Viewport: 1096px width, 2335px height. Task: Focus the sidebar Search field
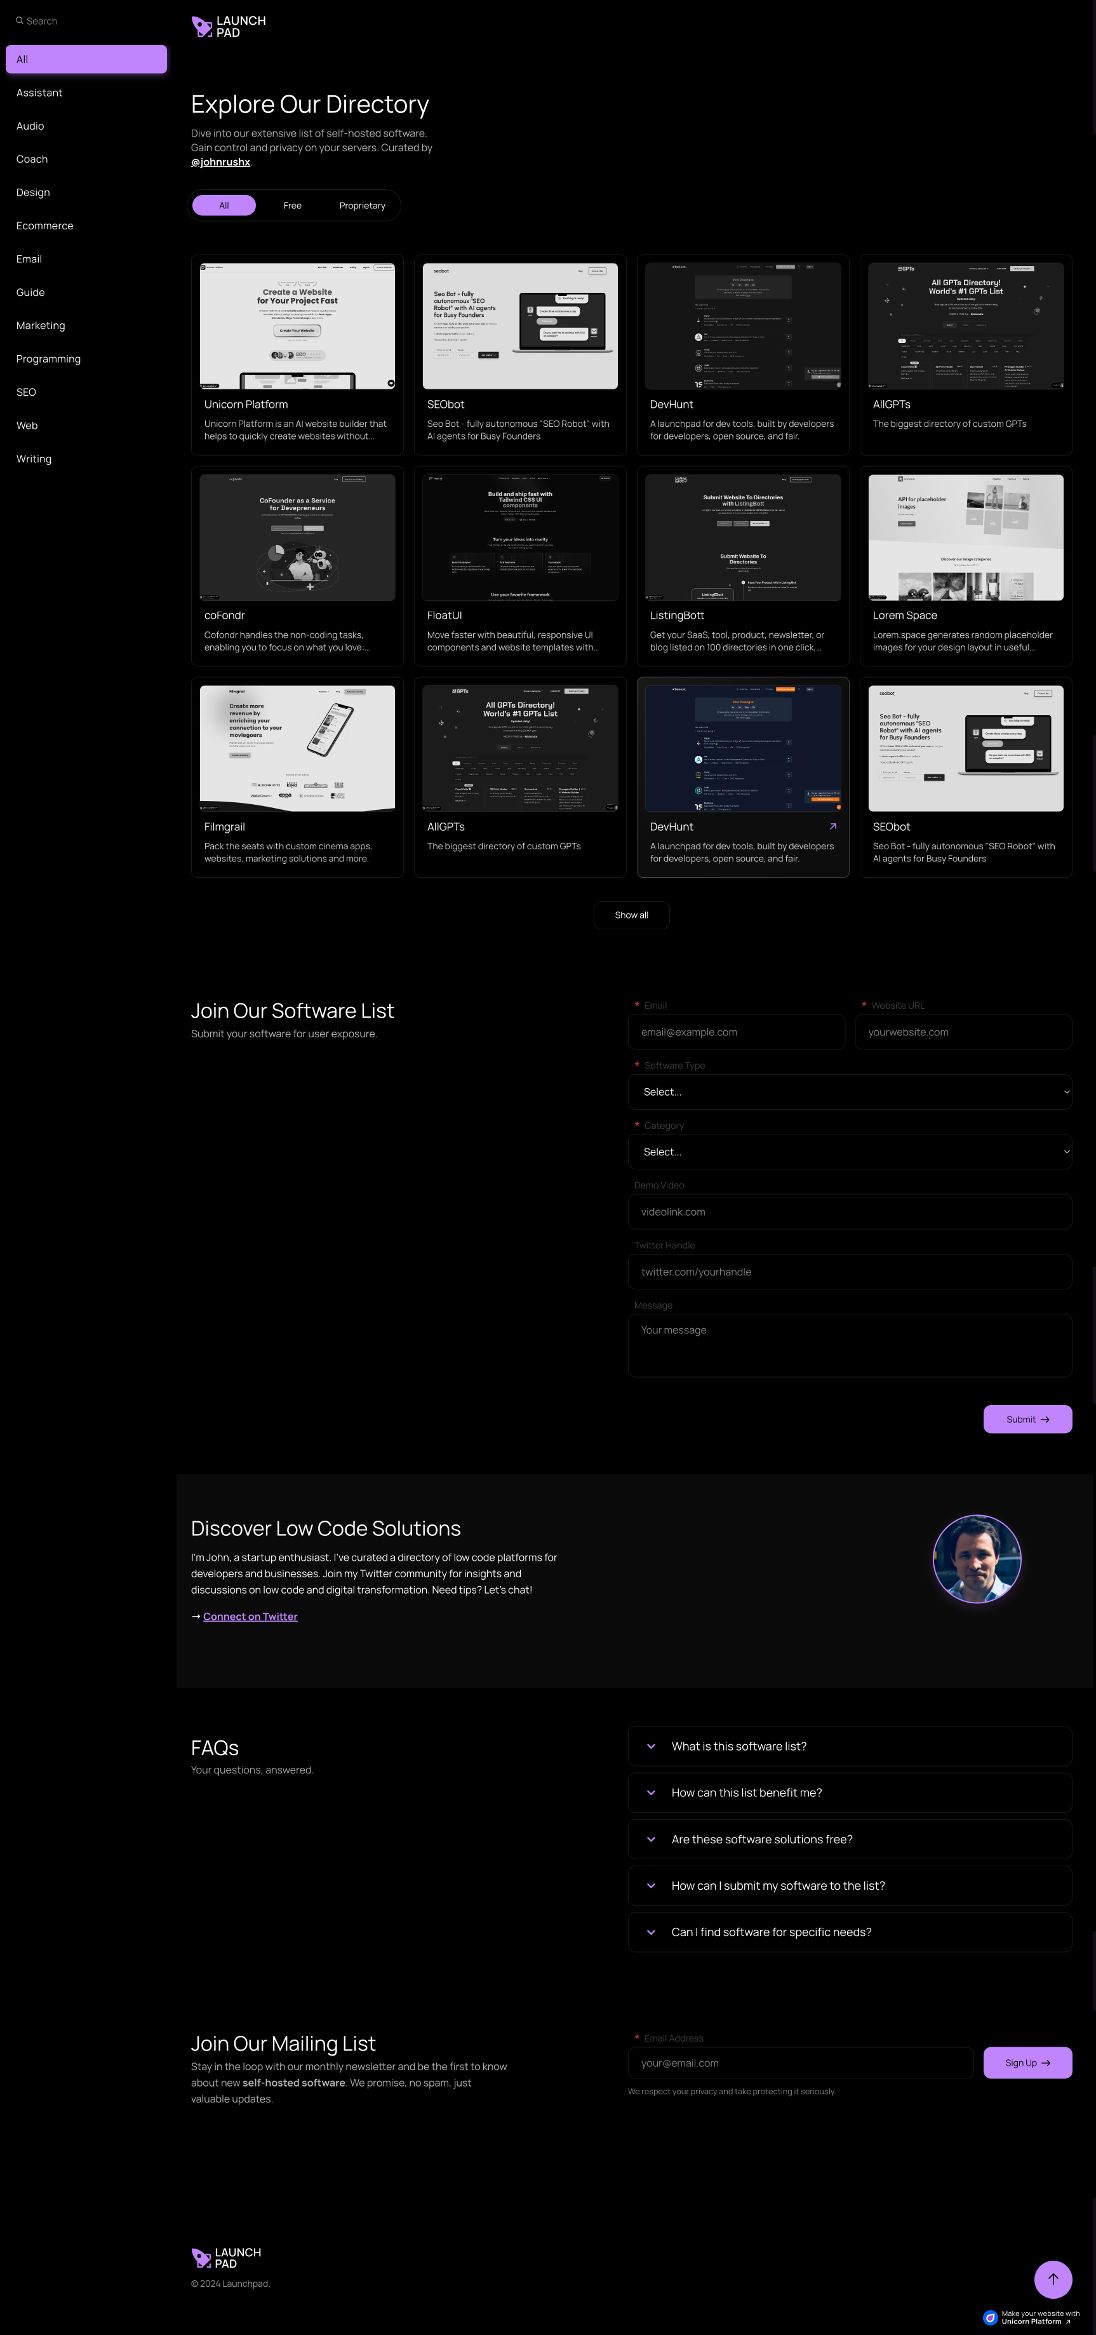86,21
